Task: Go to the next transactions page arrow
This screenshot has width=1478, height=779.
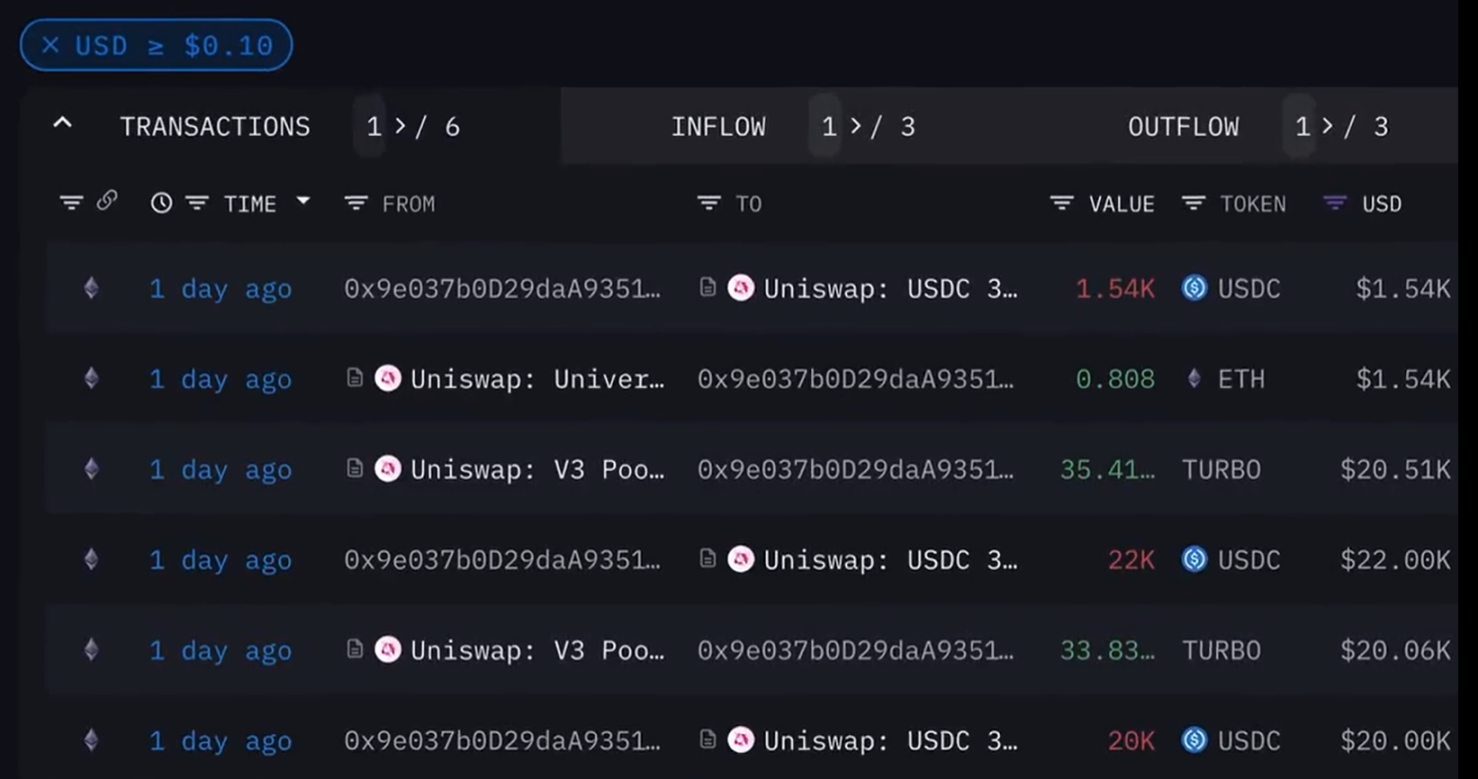Action: (400, 126)
